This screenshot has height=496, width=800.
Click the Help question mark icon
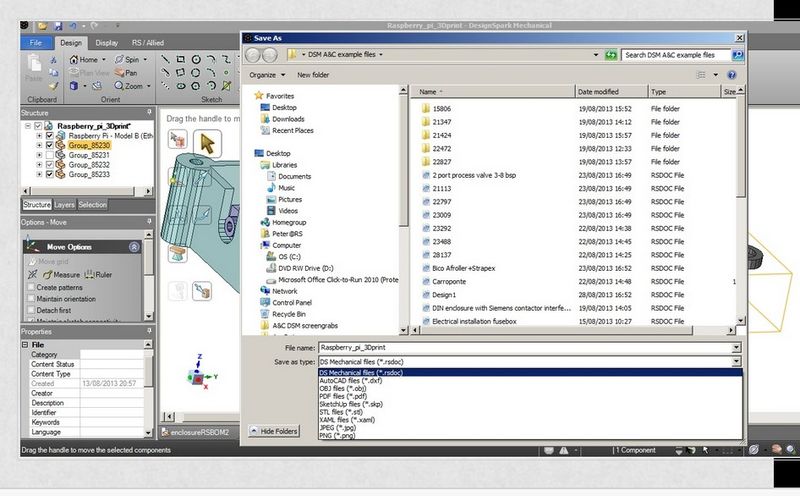click(x=732, y=75)
